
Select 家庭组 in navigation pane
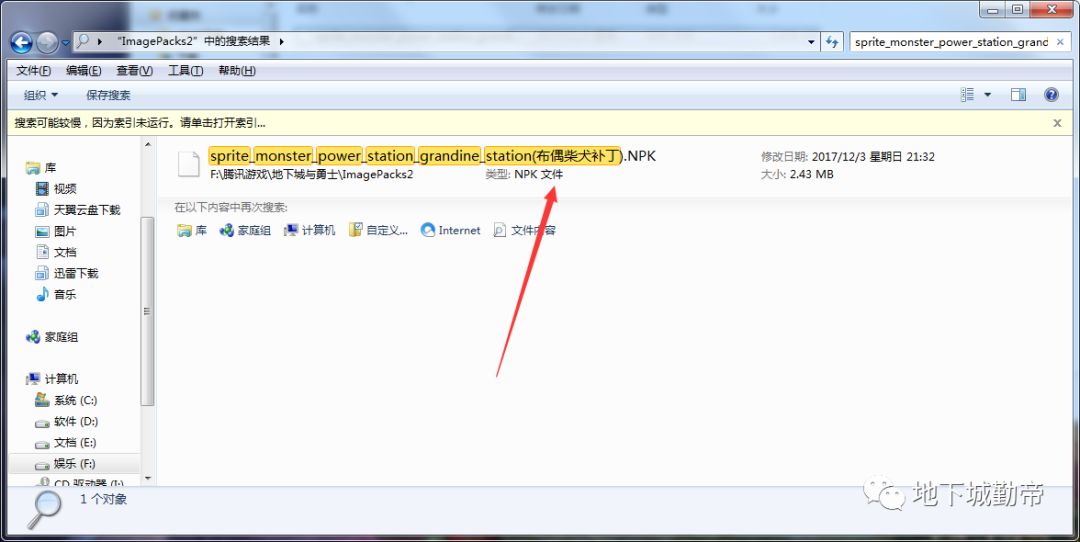[x=52, y=337]
